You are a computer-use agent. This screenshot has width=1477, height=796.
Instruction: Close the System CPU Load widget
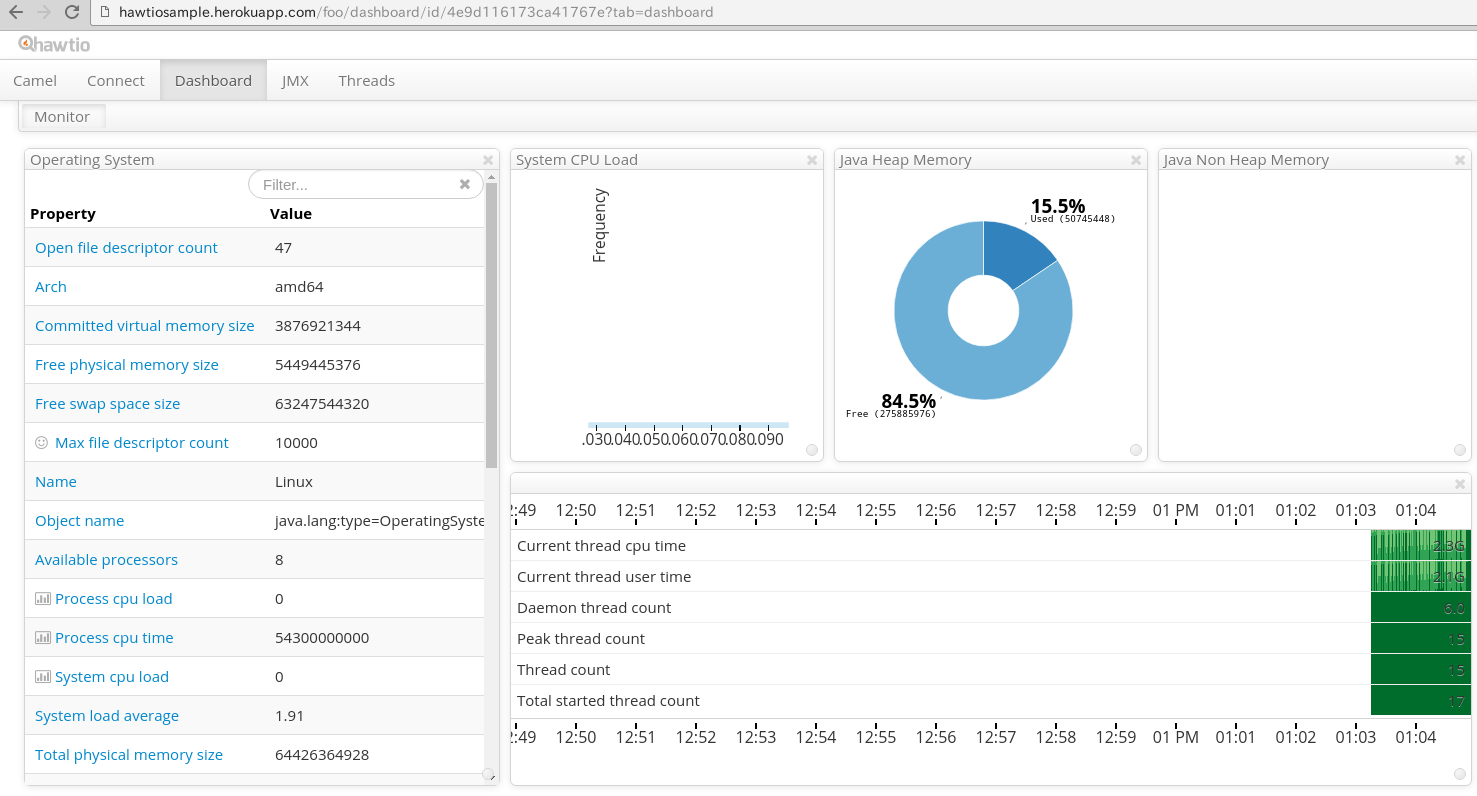811,159
